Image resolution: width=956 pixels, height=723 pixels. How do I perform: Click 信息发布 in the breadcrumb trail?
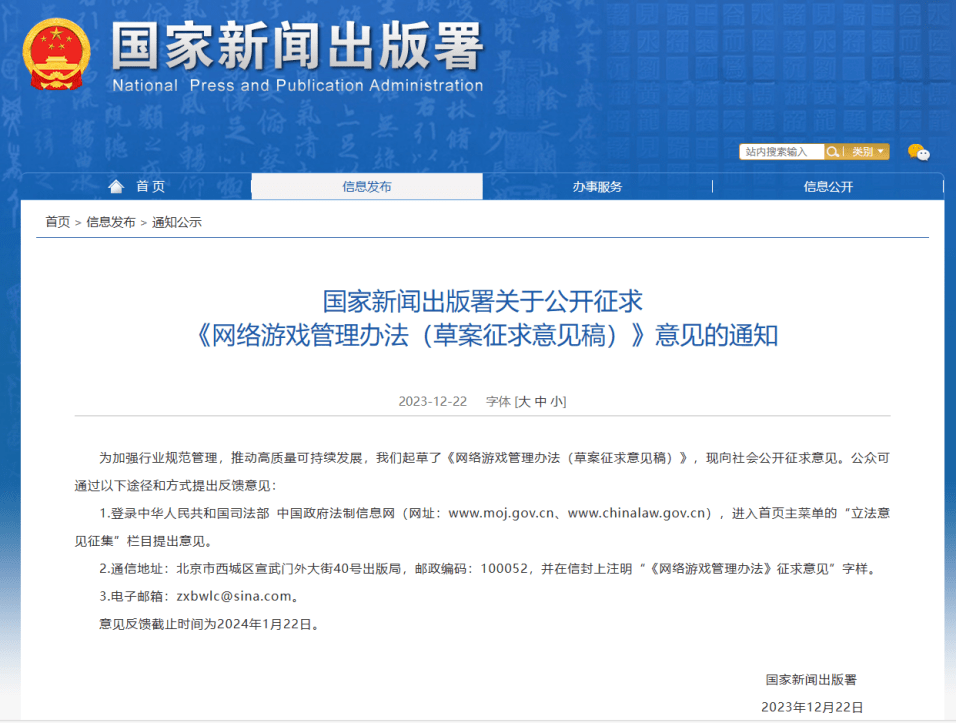111,222
